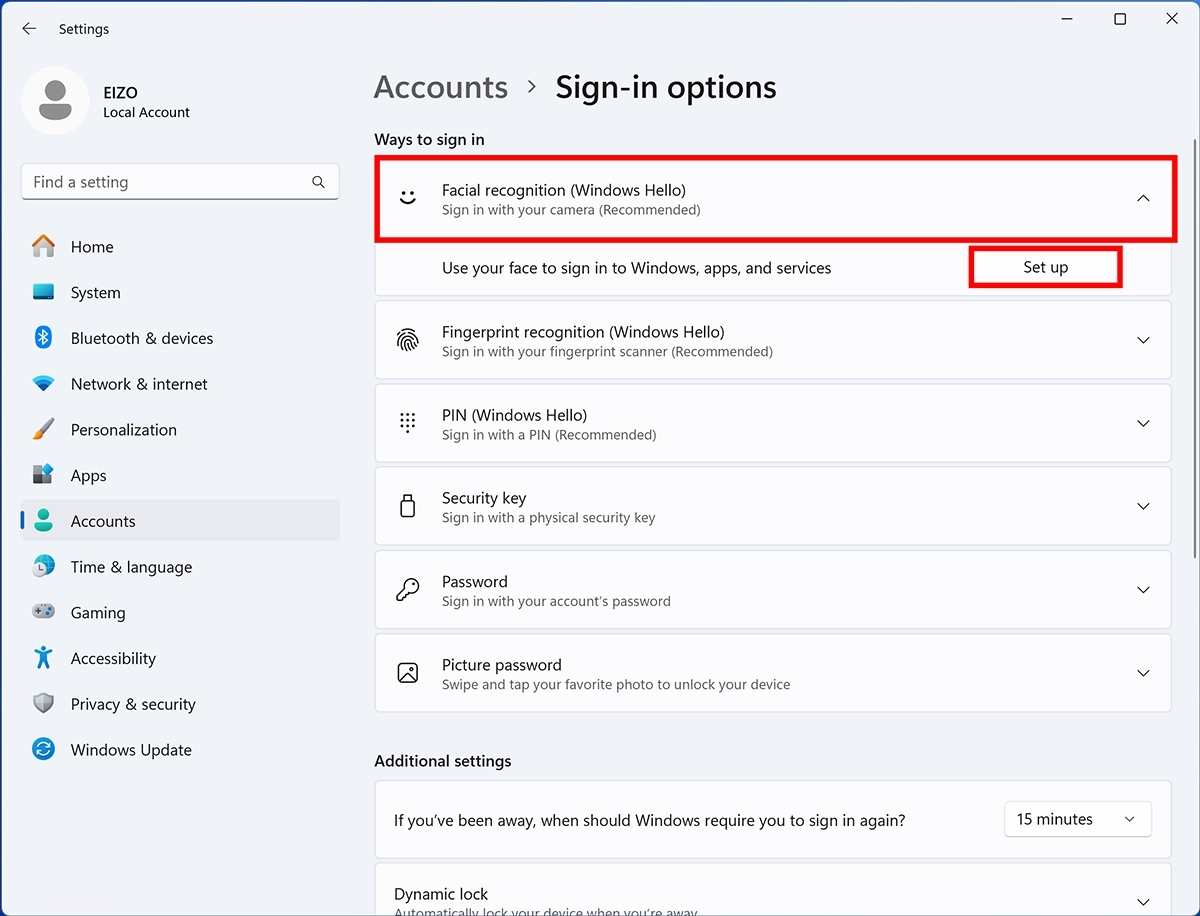Click Find a setting search box
The height and width of the screenshot is (916, 1200).
click(x=180, y=182)
